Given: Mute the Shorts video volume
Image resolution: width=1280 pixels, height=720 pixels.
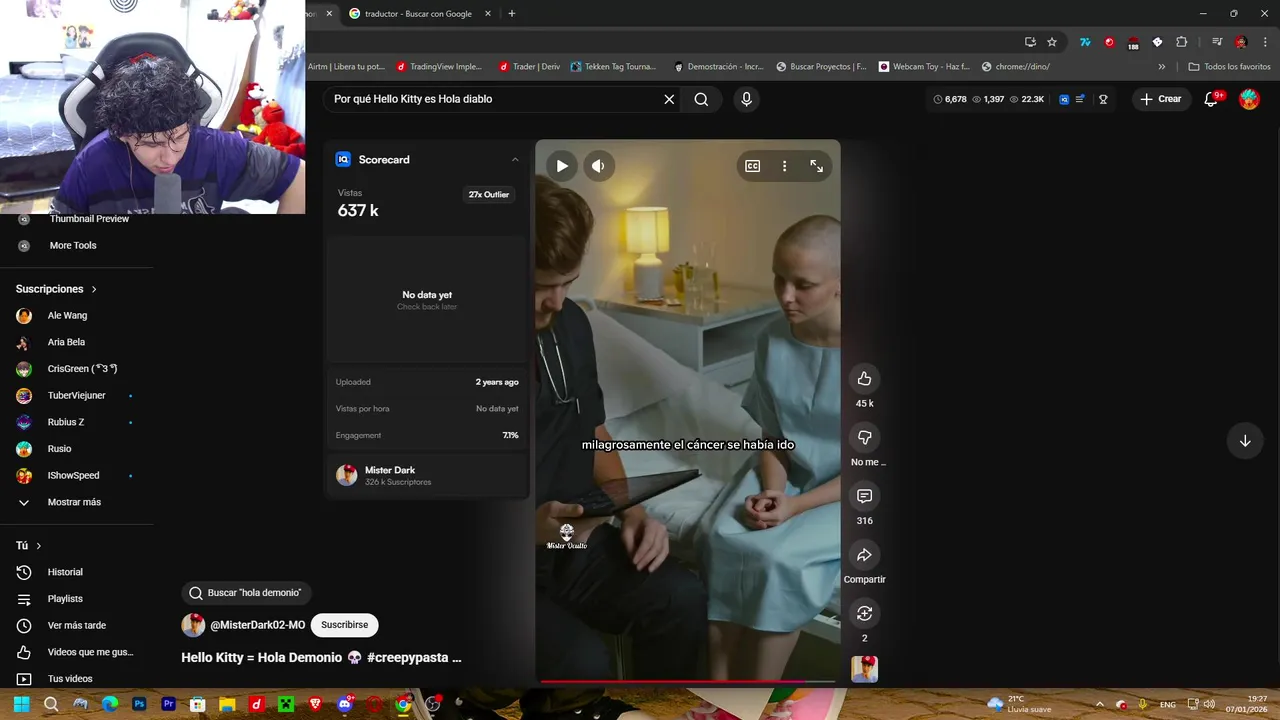Looking at the screenshot, I should click(x=598, y=166).
